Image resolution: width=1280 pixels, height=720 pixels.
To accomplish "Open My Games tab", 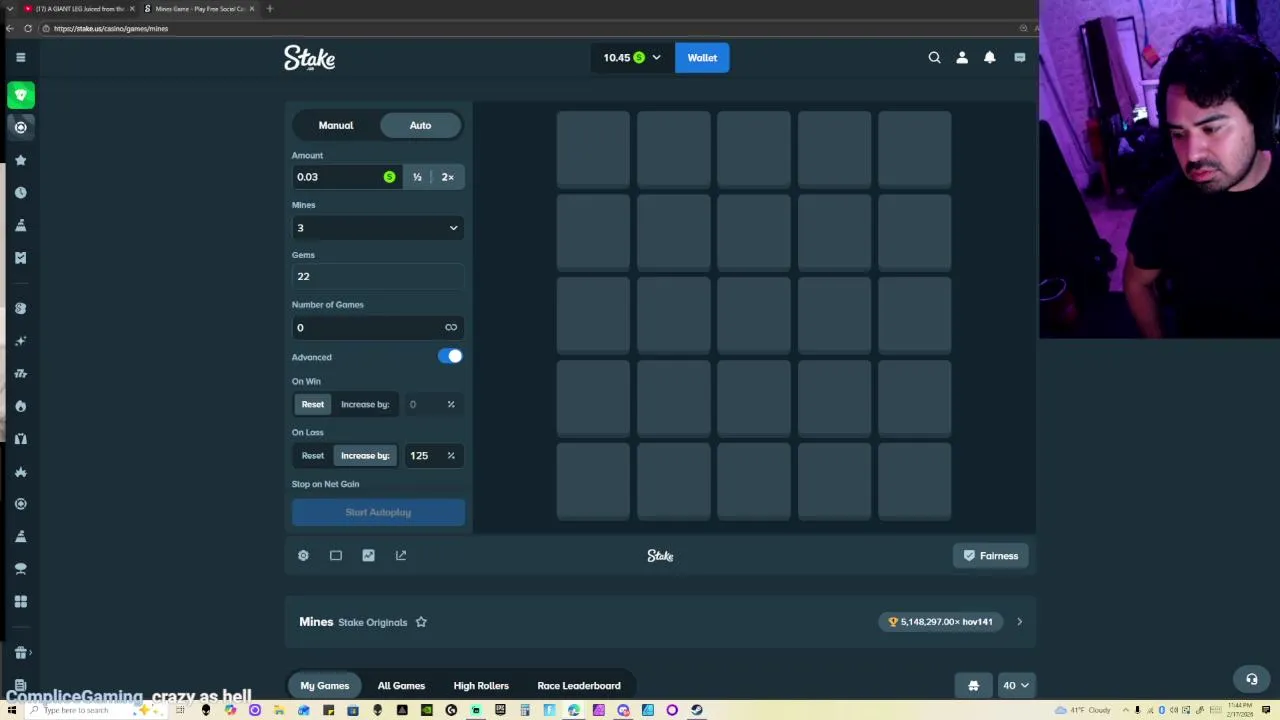I will tap(325, 686).
